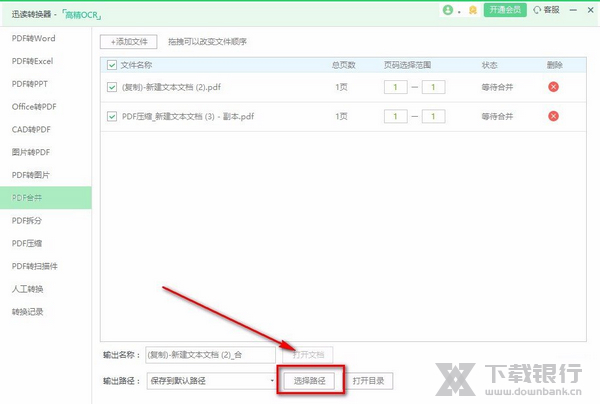Open 图片转PDF section
600x404 pixels.
(31, 152)
